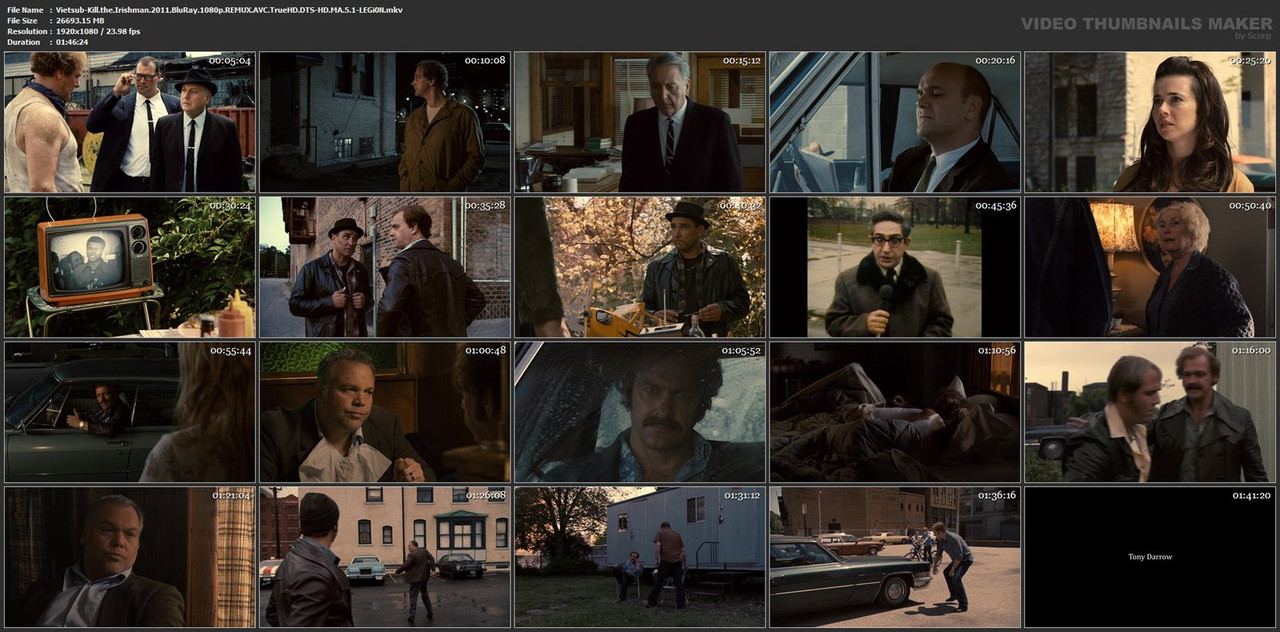Screen dimensions: 1280x632
Task: Click the duration value 01:46:24
Action: [x=72, y=42]
